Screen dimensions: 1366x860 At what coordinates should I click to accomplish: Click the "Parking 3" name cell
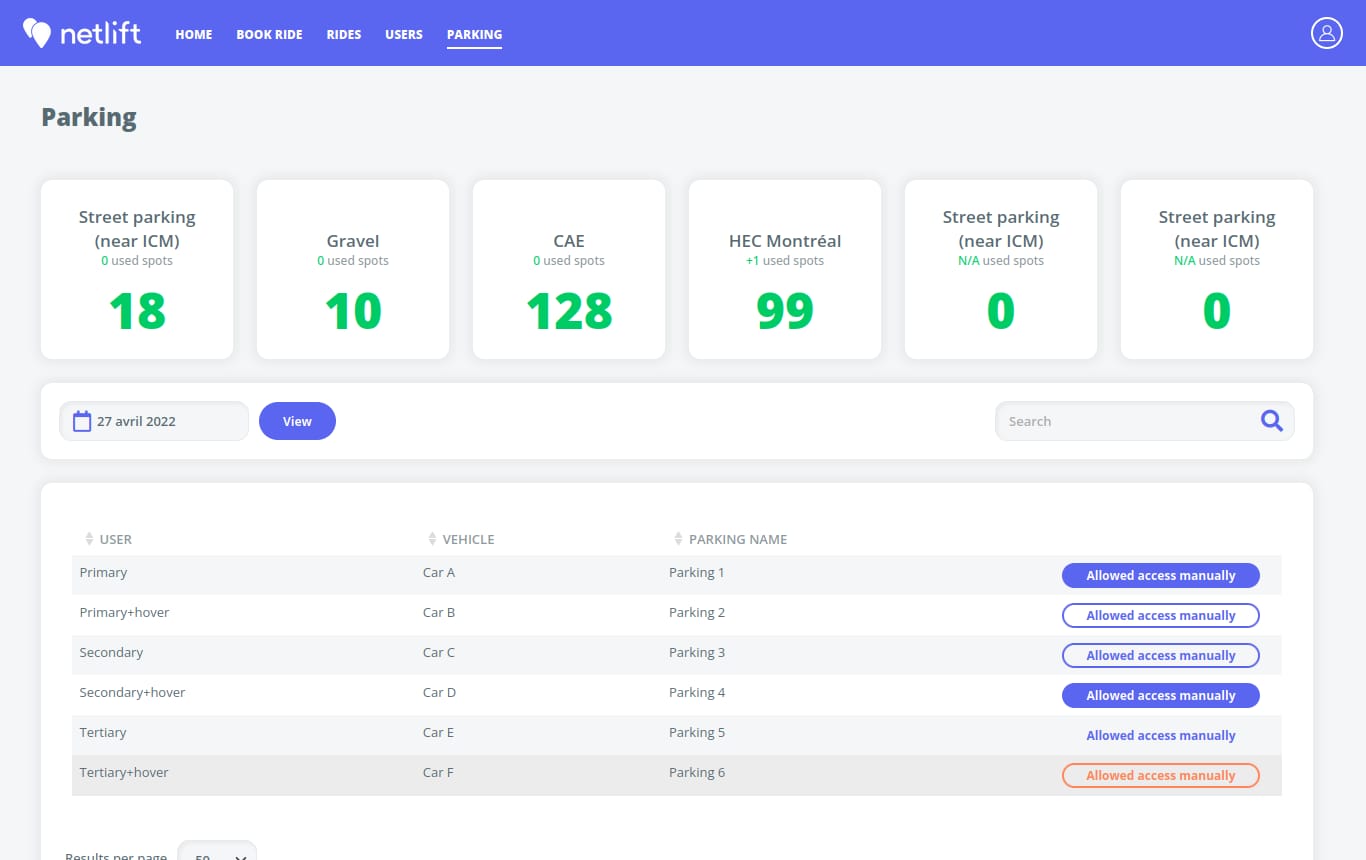point(697,652)
